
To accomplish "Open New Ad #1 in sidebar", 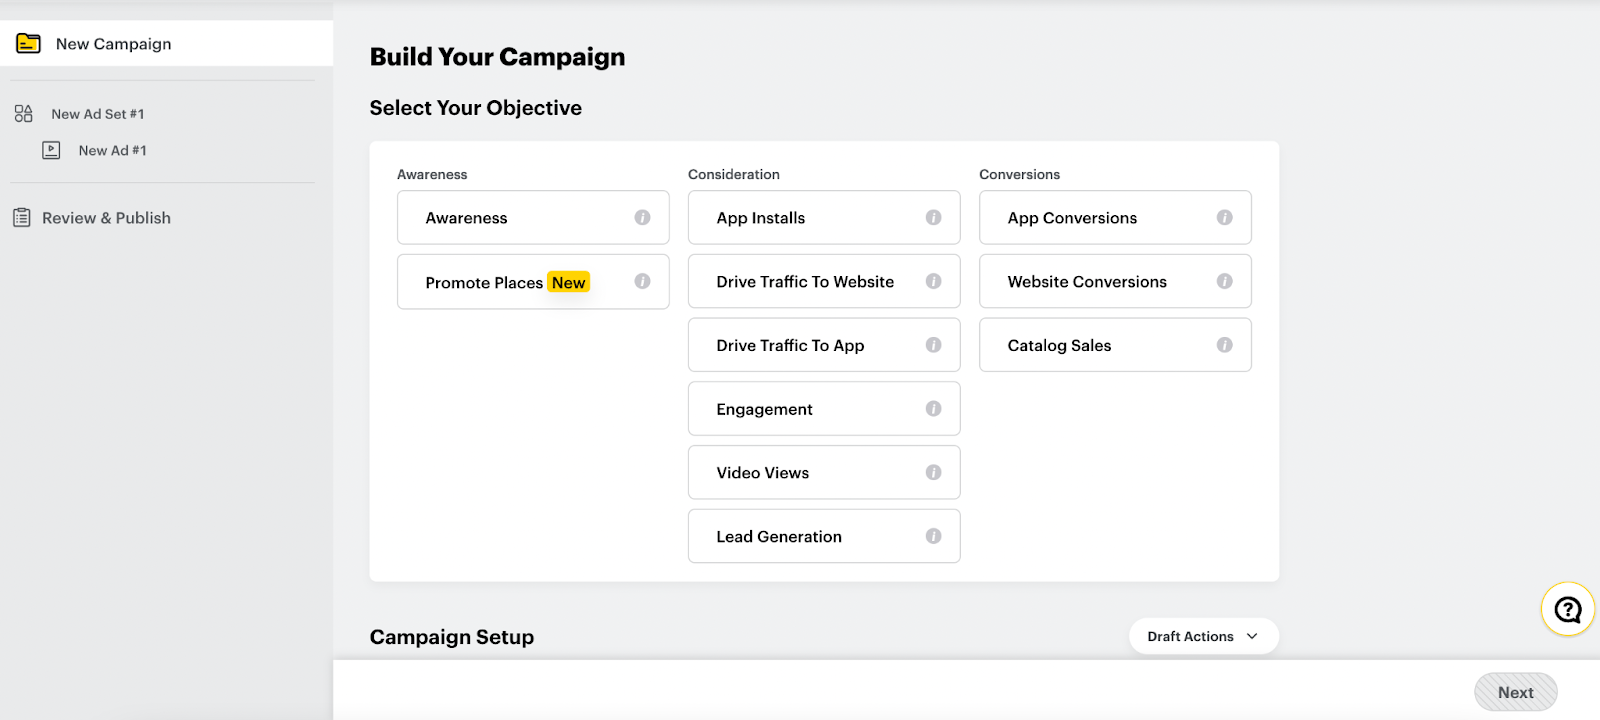I will coord(113,150).
